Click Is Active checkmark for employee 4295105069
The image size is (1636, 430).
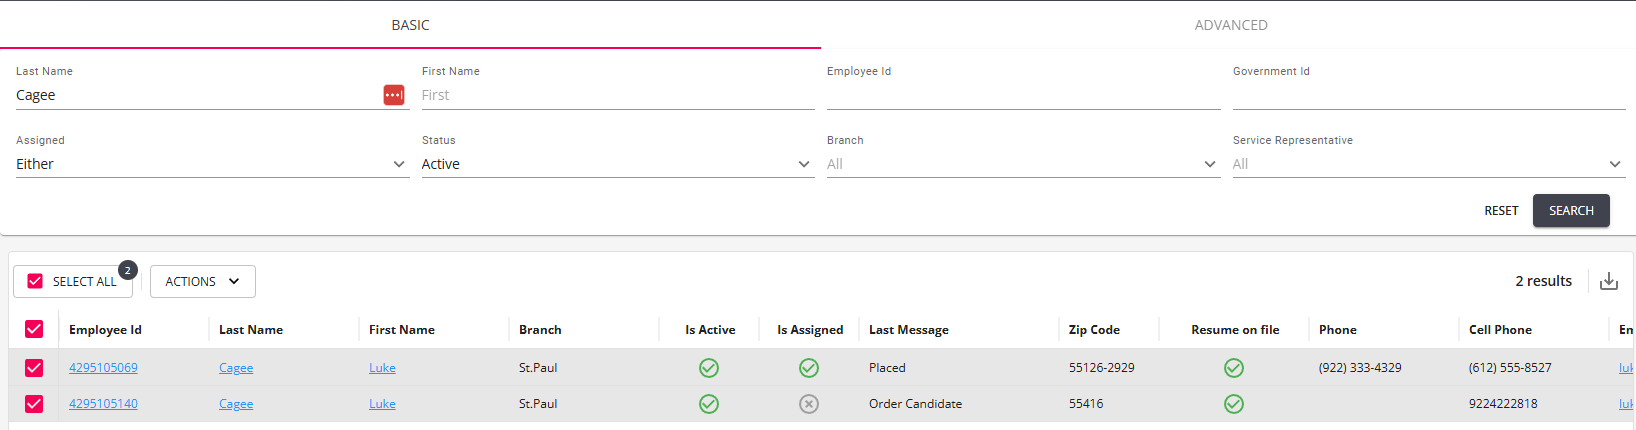pos(709,368)
